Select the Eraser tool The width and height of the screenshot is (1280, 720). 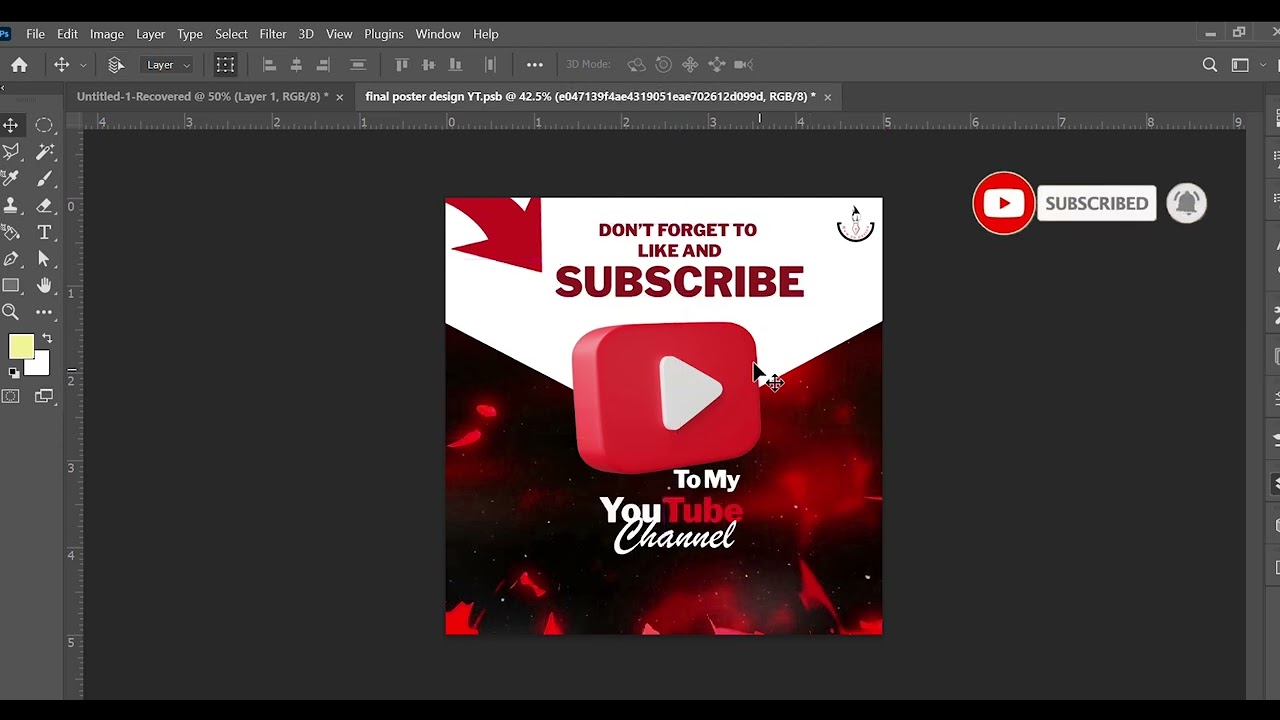tap(44, 205)
